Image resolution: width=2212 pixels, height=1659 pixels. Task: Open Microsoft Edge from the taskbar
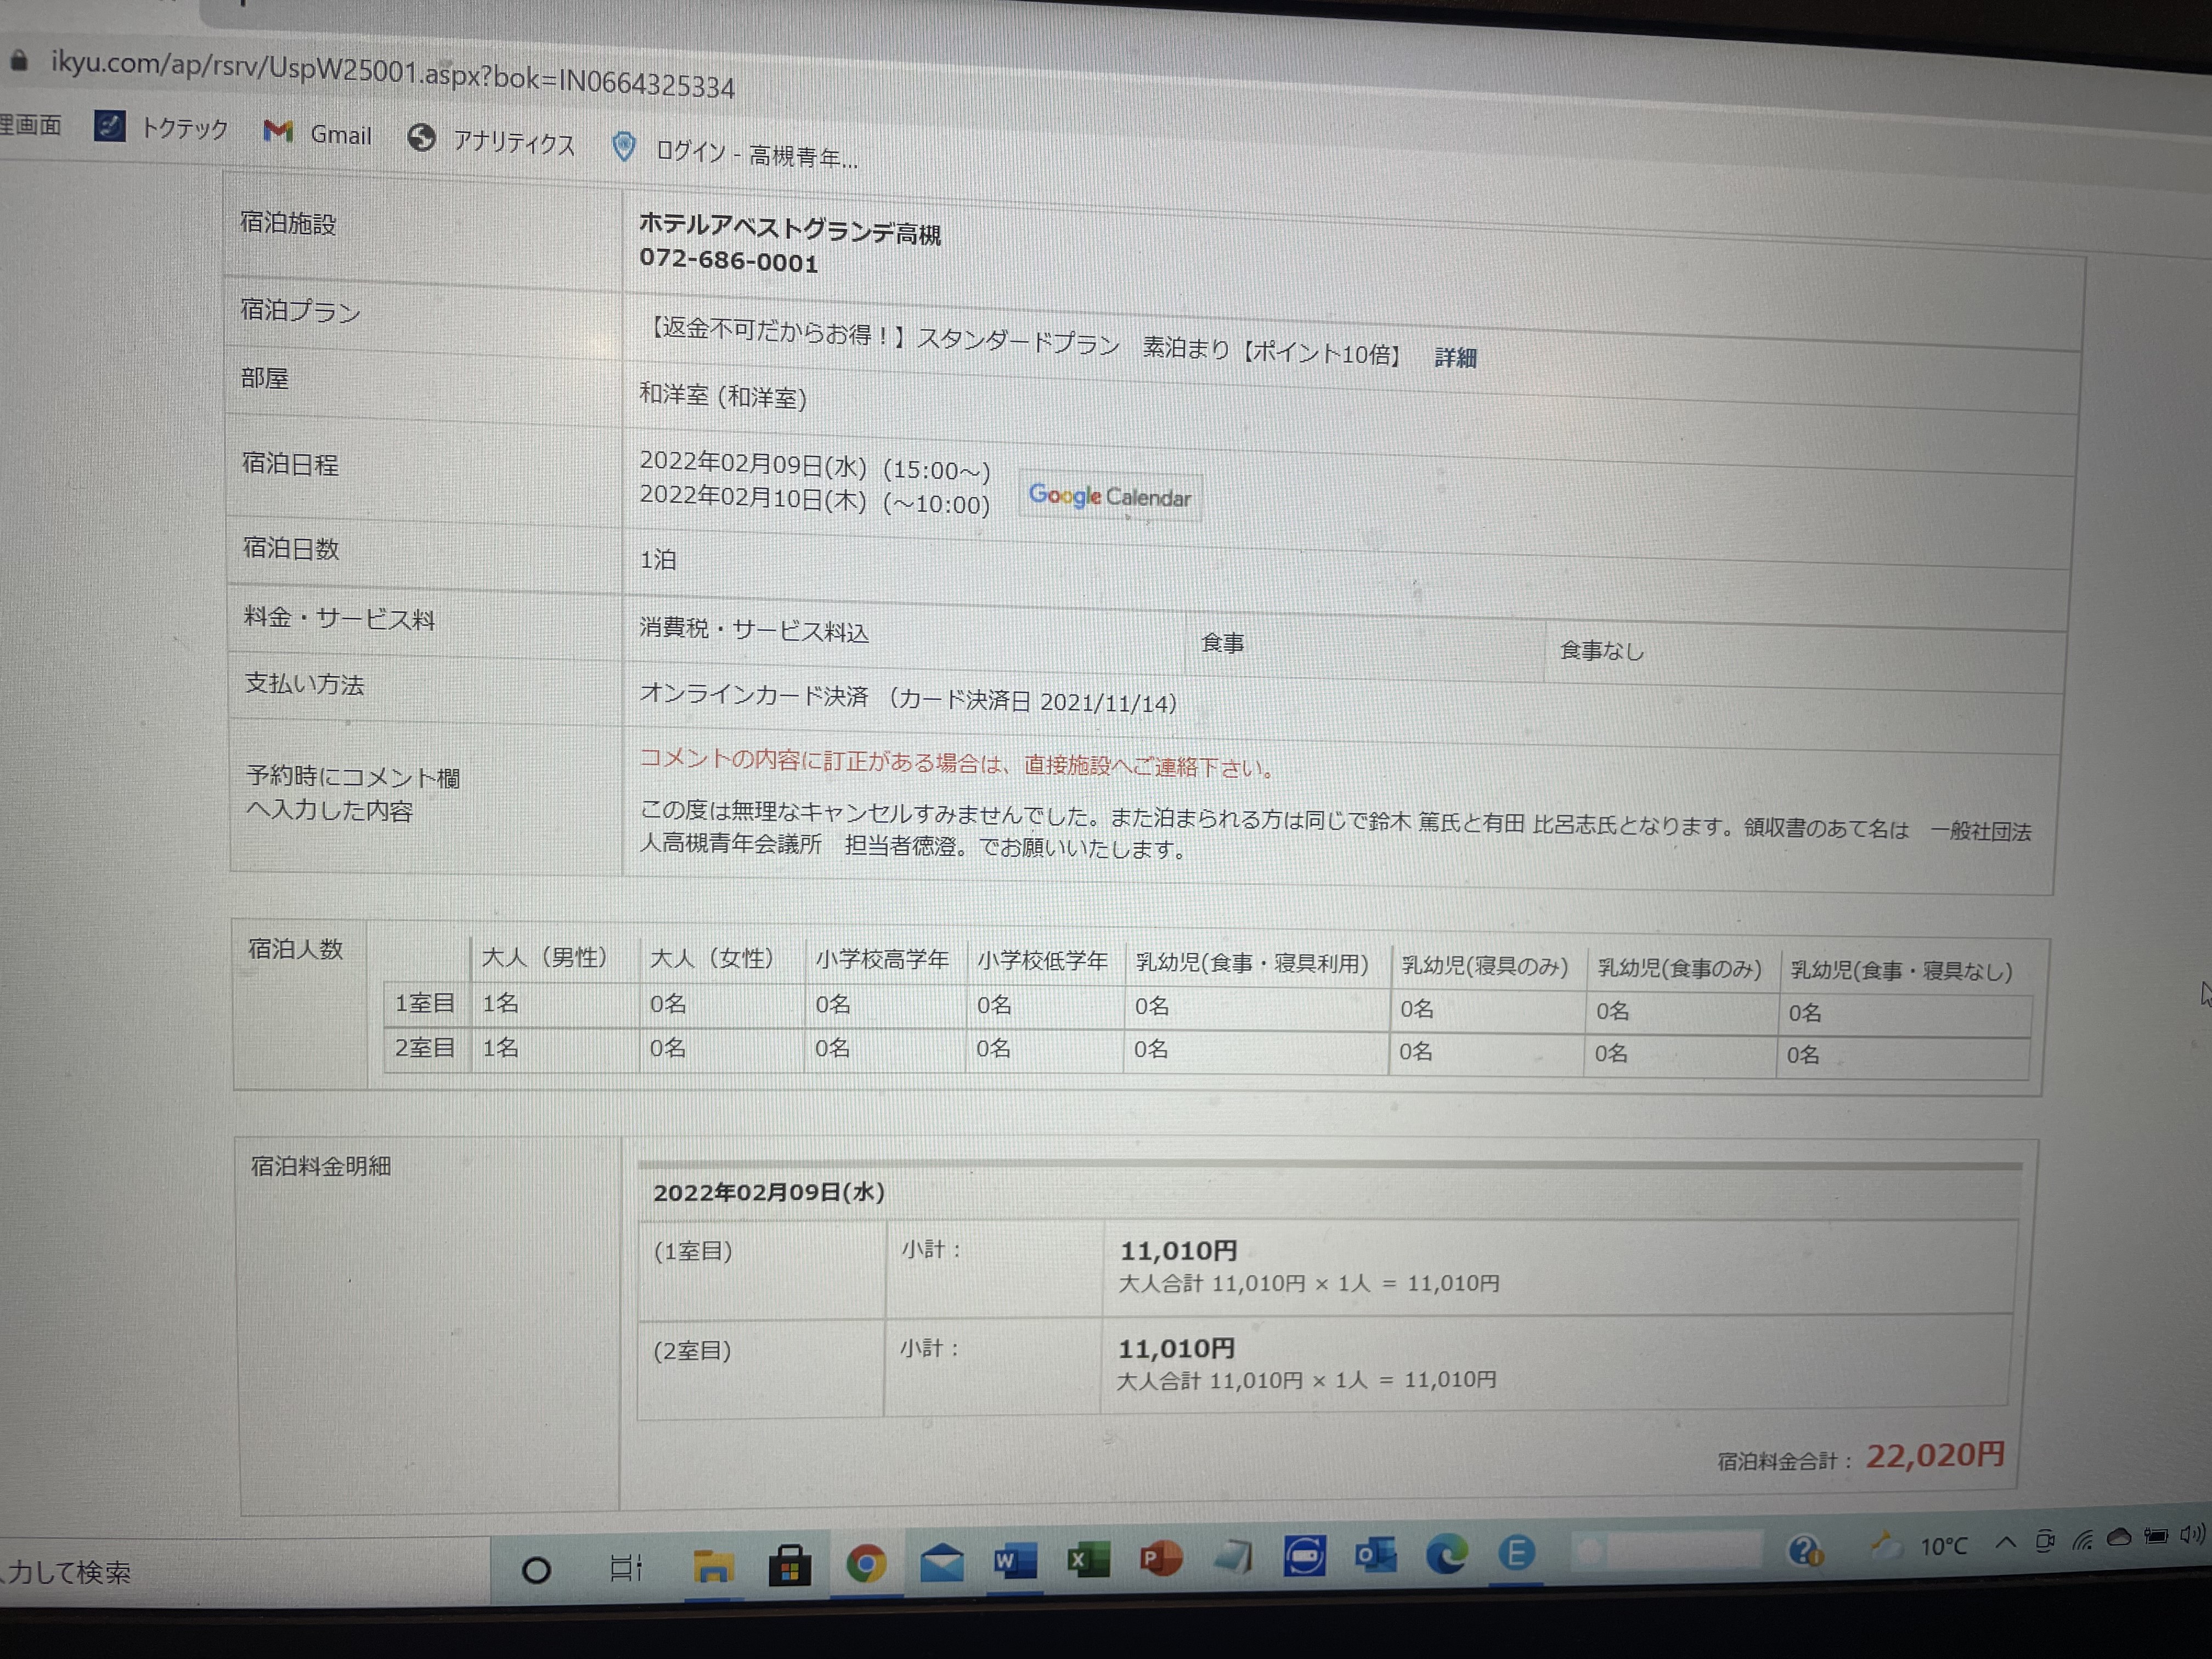[x=1447, y=1554]
